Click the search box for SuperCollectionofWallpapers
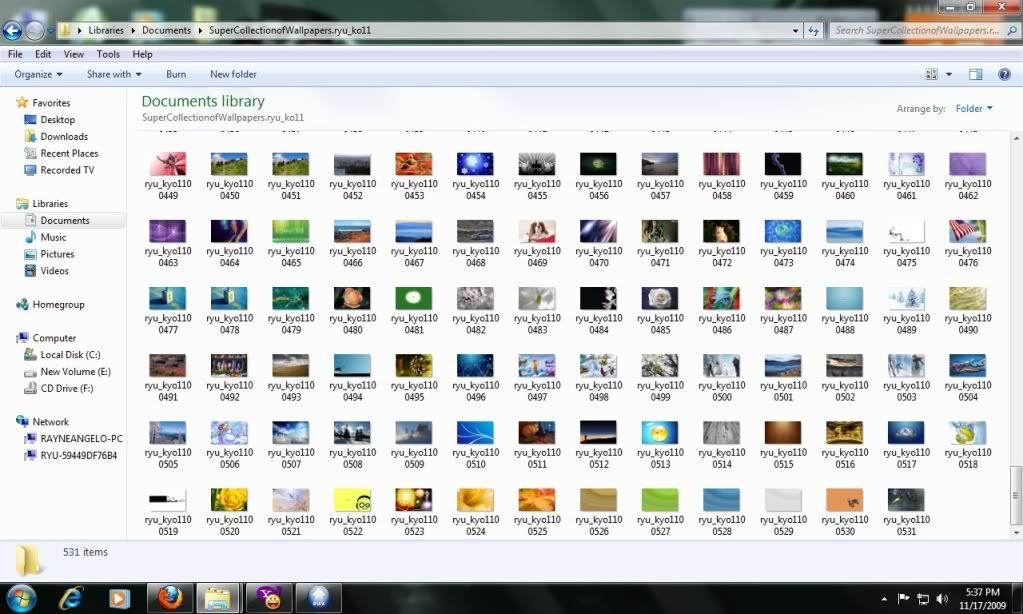Viewport: 1023px width, 614px height. [916, 30]
